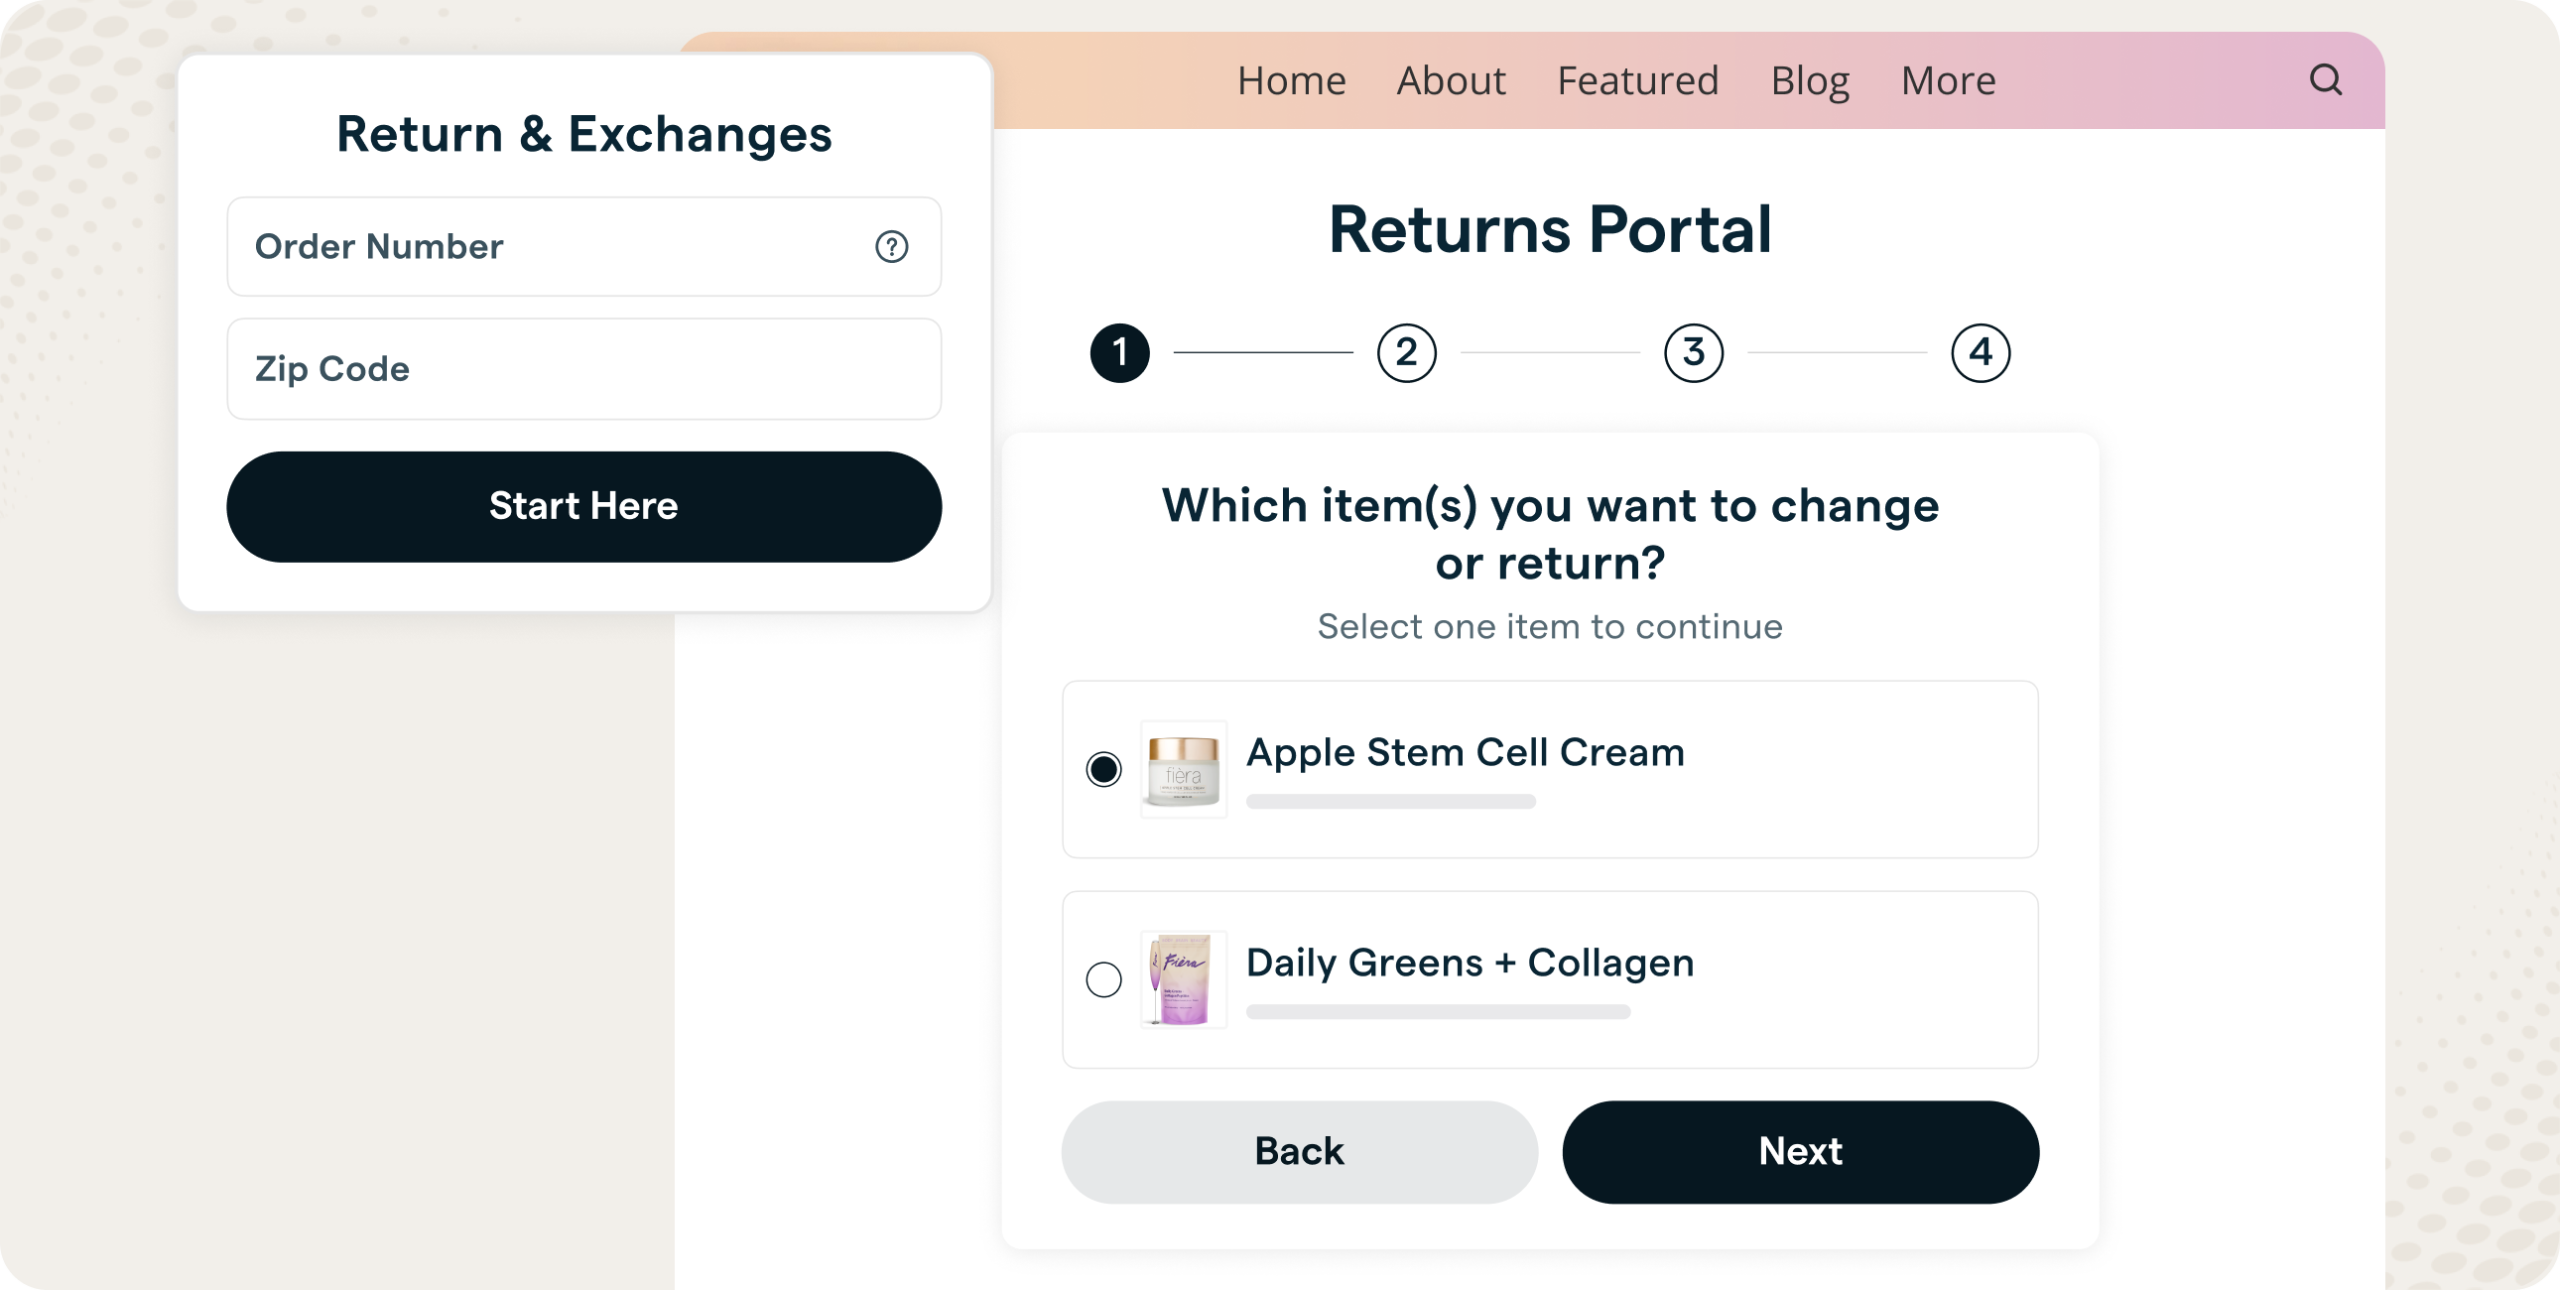Click the Apple Stem Cell Cream thumbnail
This screenshot has height=1290, width=2560.
[x=1183, y=770]
